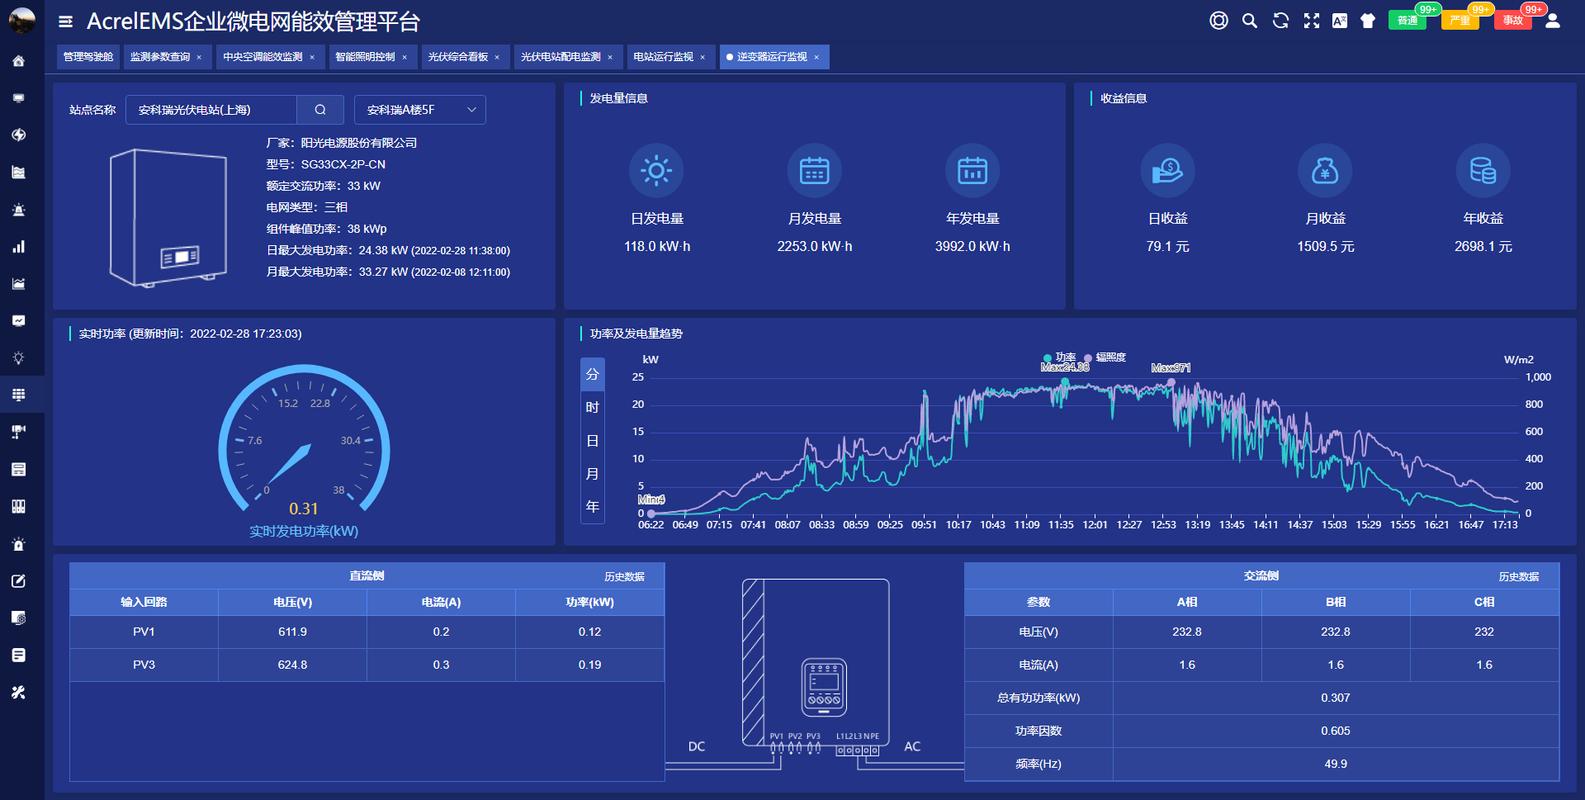Click the 日发电量 sun icon
The height and width of the screenshot is (800, 1585).
pos(656,170)
